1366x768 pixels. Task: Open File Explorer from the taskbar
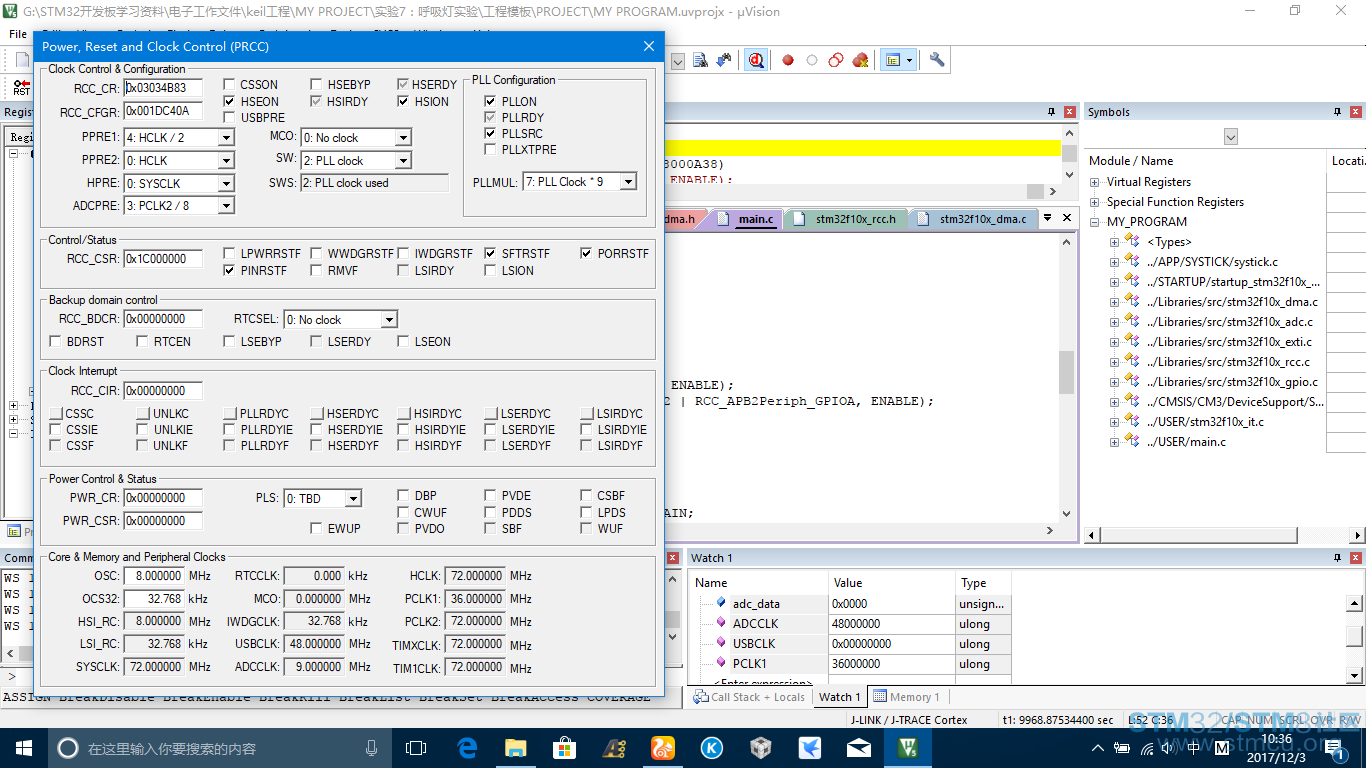pyautogui.click(x=516, y=747)
